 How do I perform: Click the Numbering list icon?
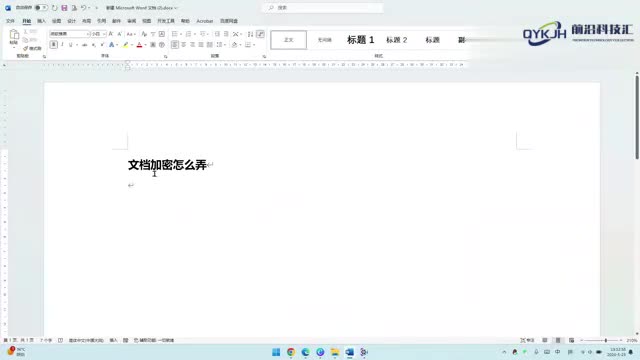(x=188, y=34)
